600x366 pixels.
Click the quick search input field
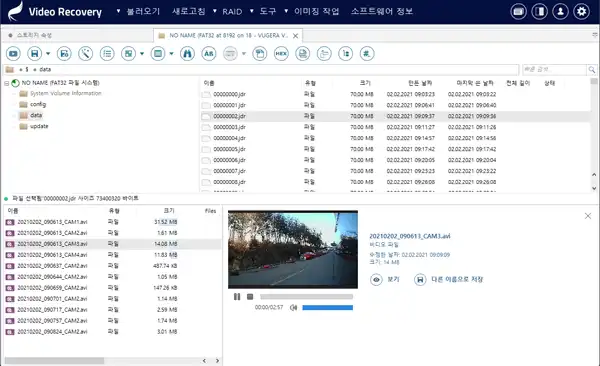[x=554, y=70]
